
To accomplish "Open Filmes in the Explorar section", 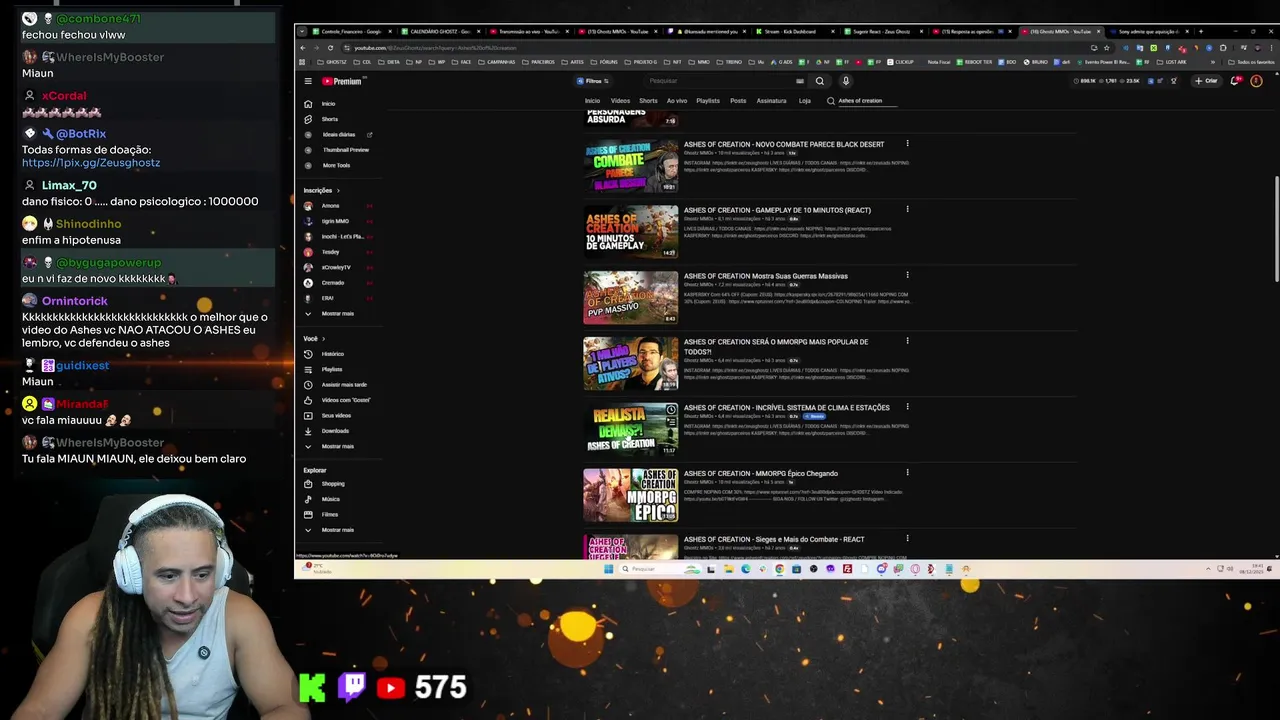I will (x=329, y=514).
